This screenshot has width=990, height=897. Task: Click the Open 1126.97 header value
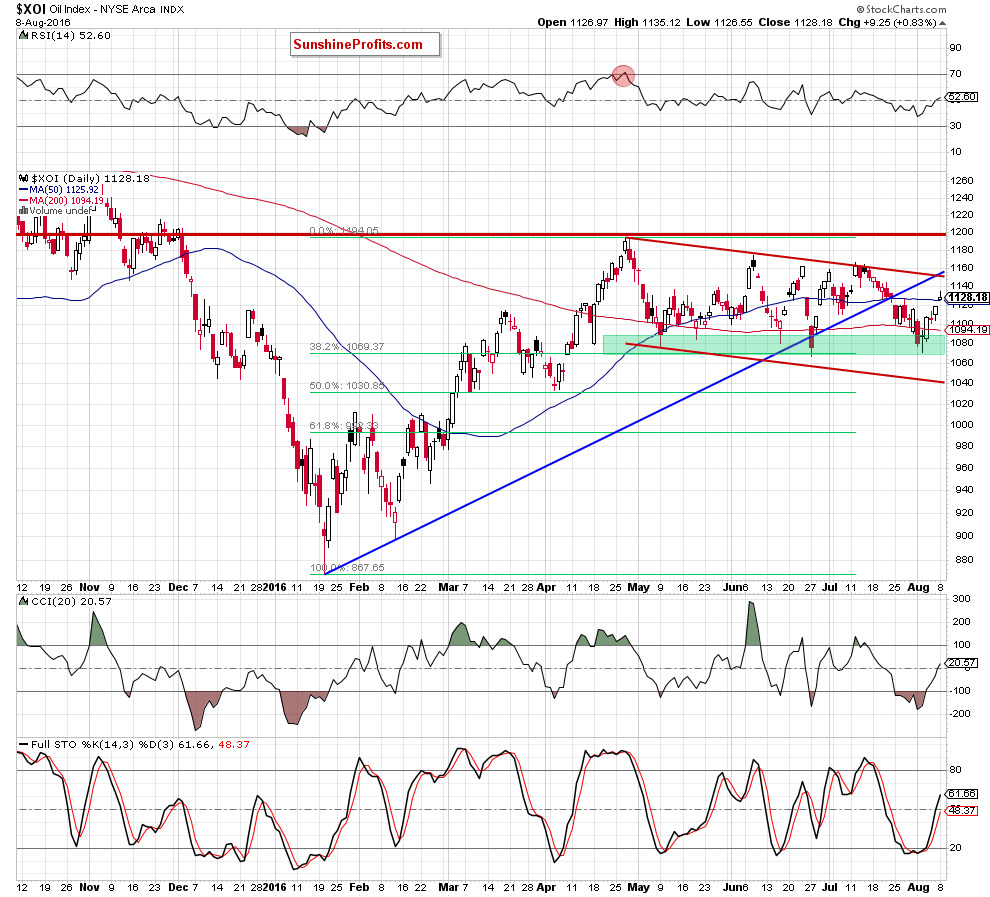click(573, 23)
